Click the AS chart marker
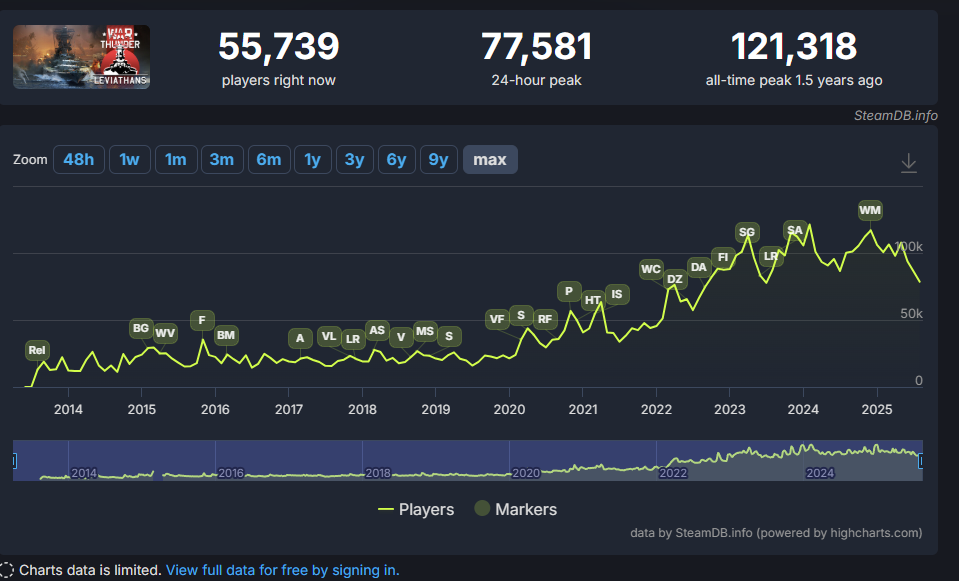This screenshot has height=581, width=959. click(377, 331)
